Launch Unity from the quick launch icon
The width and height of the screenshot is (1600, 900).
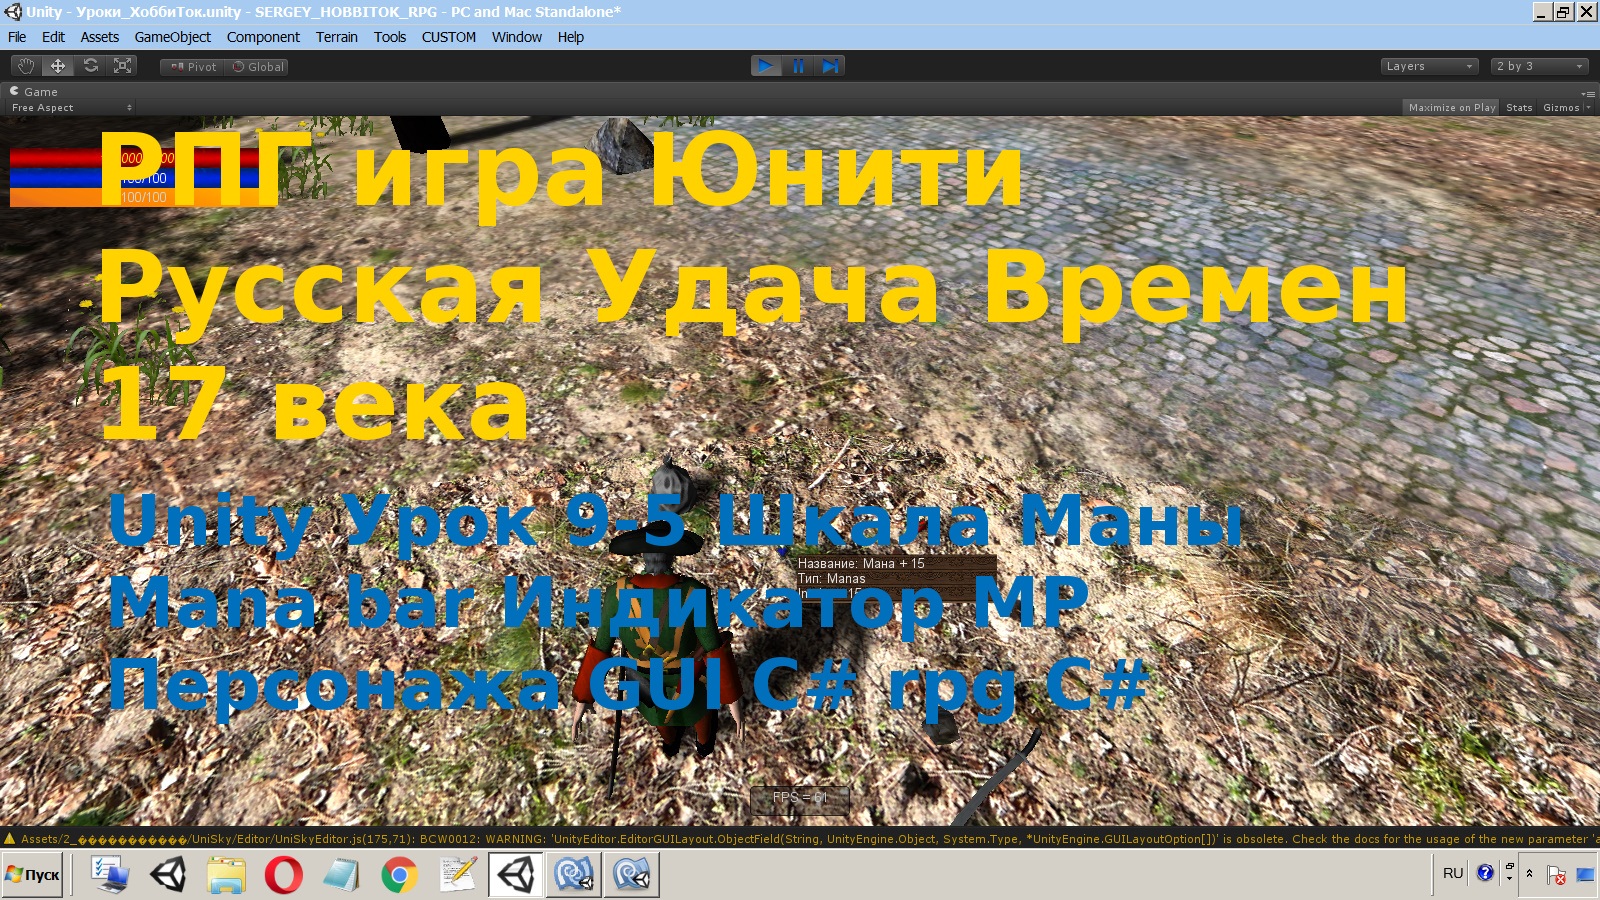point(168,875)
